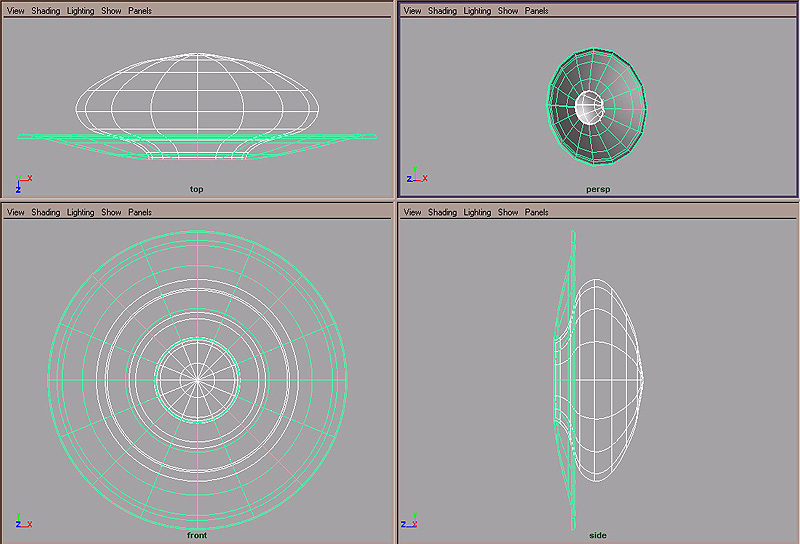
Task: Click the axis indicator icon in the top viewport
Action: (21, 183)
